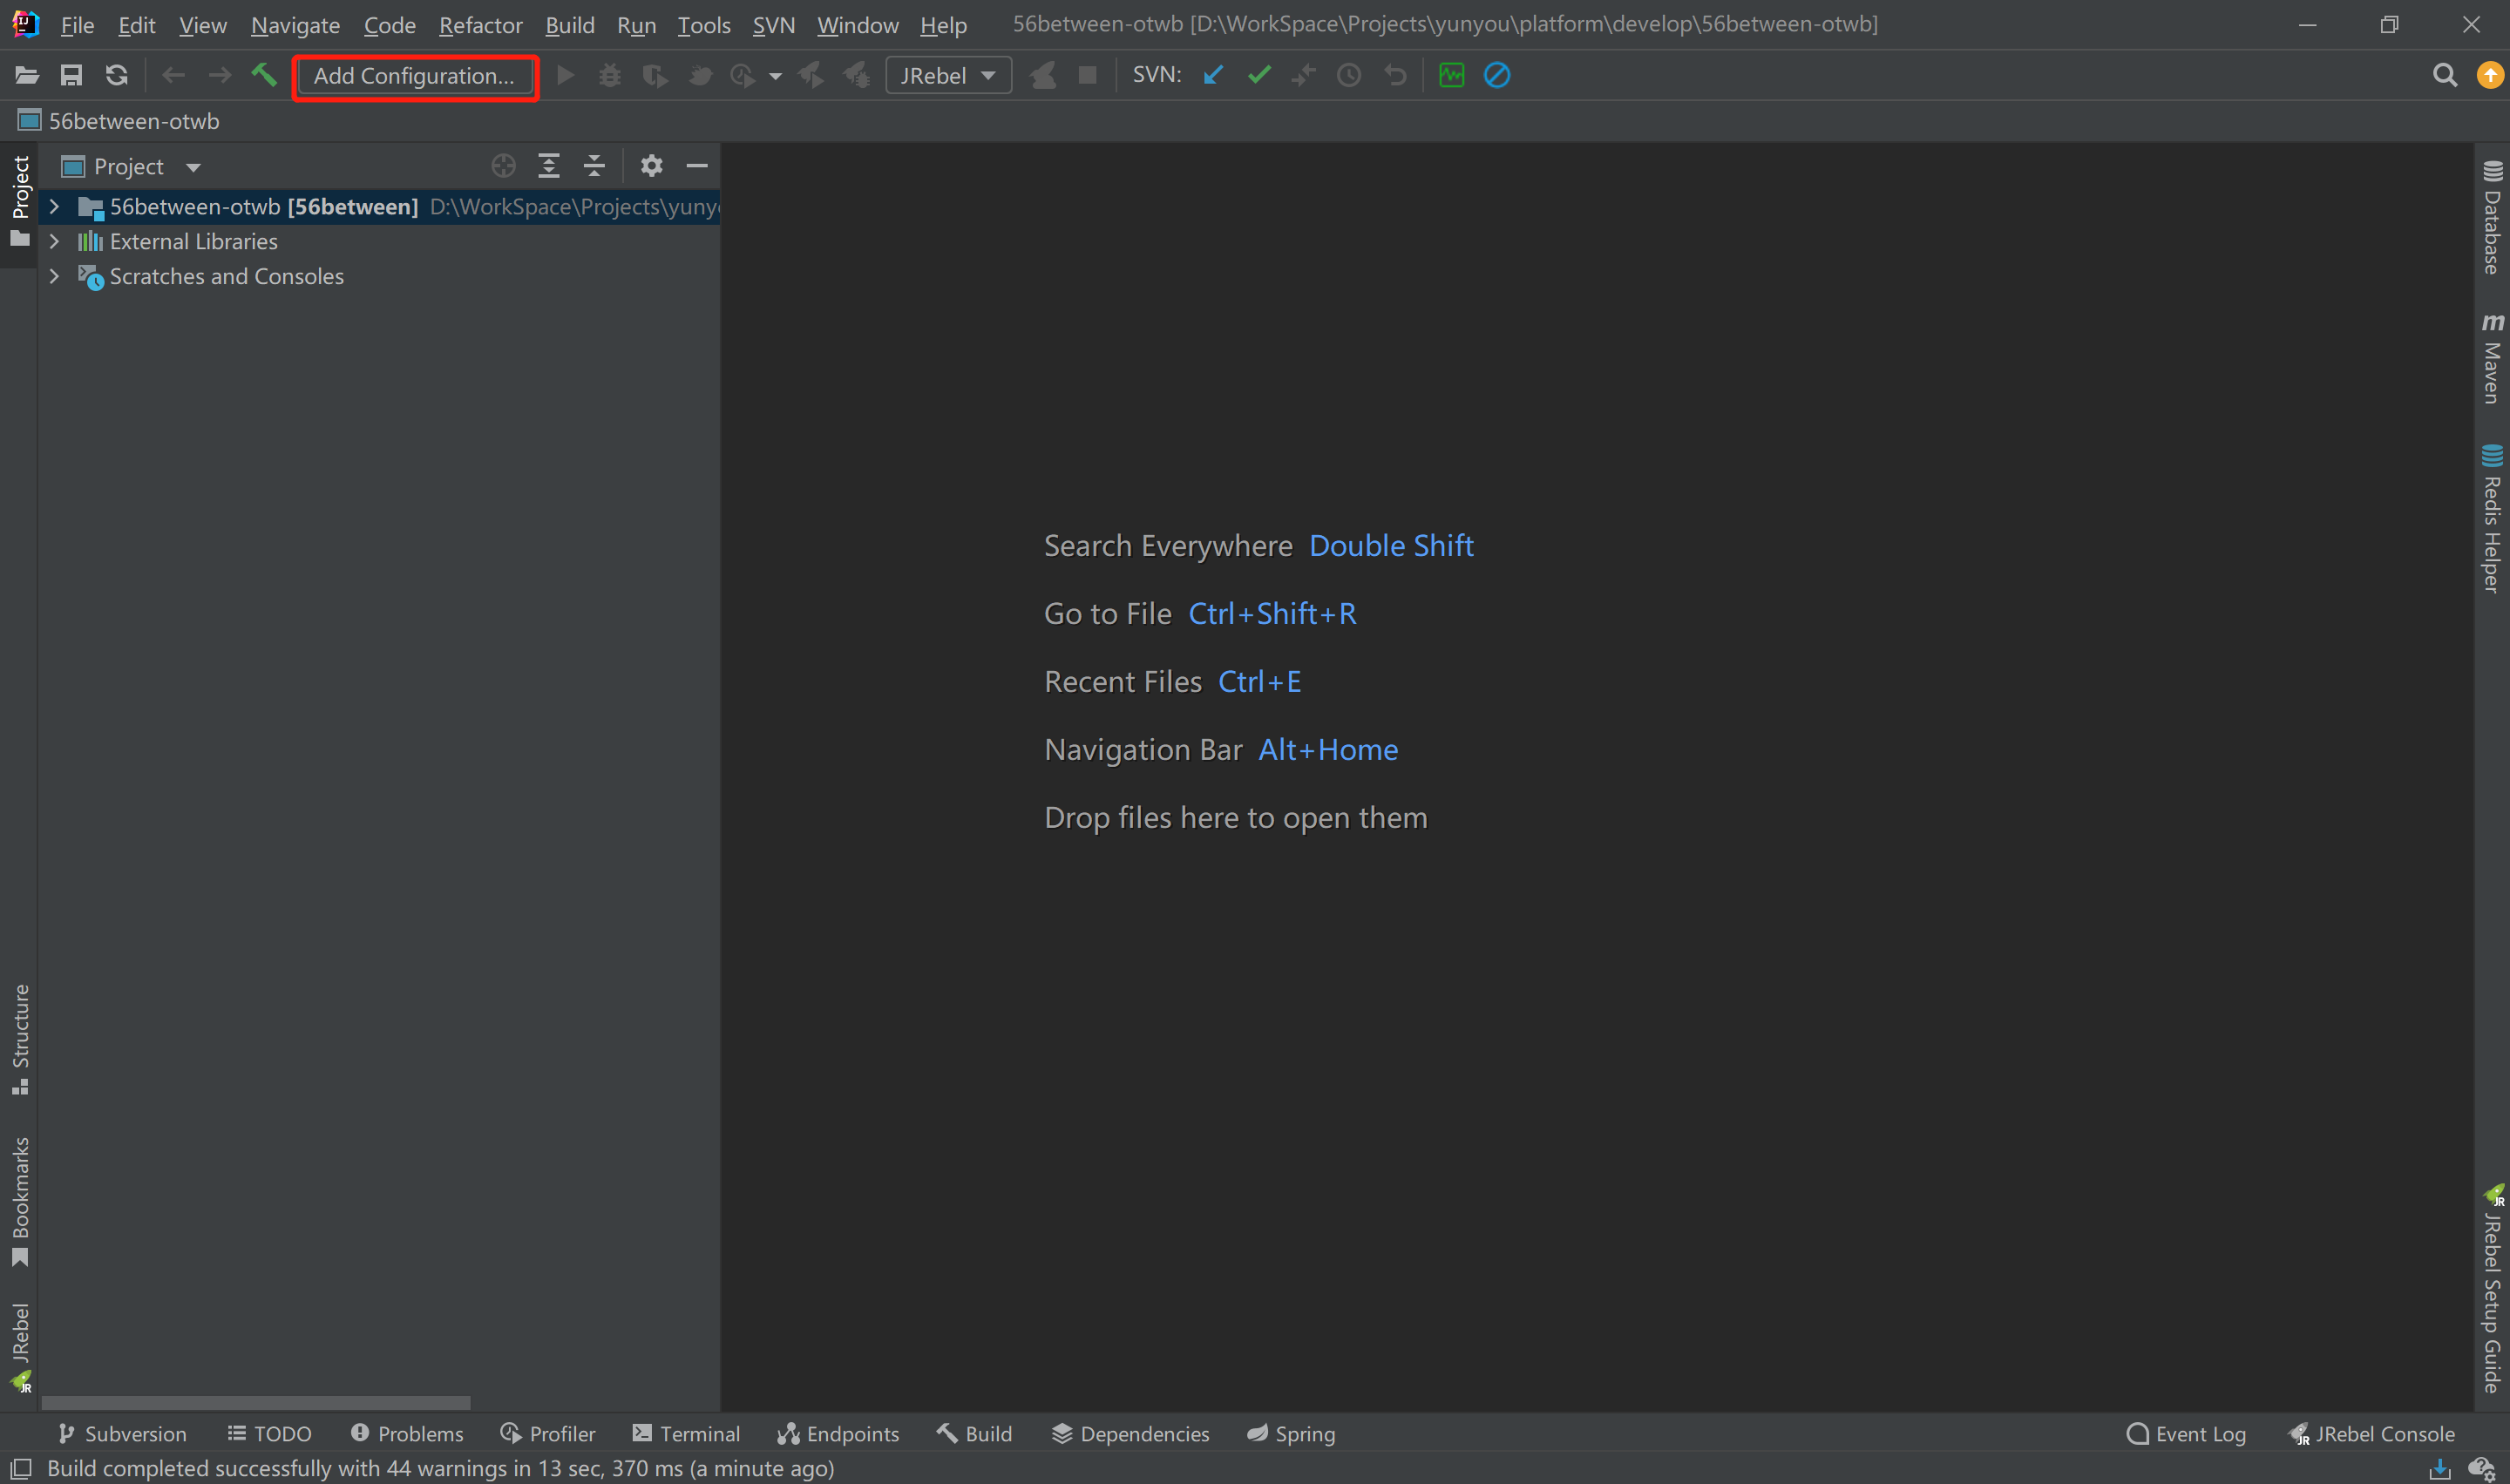The width and height of the screenshot is (2510, 1484).
Task: Hide the Project panel with minus icon
Action: pos(697,166)
